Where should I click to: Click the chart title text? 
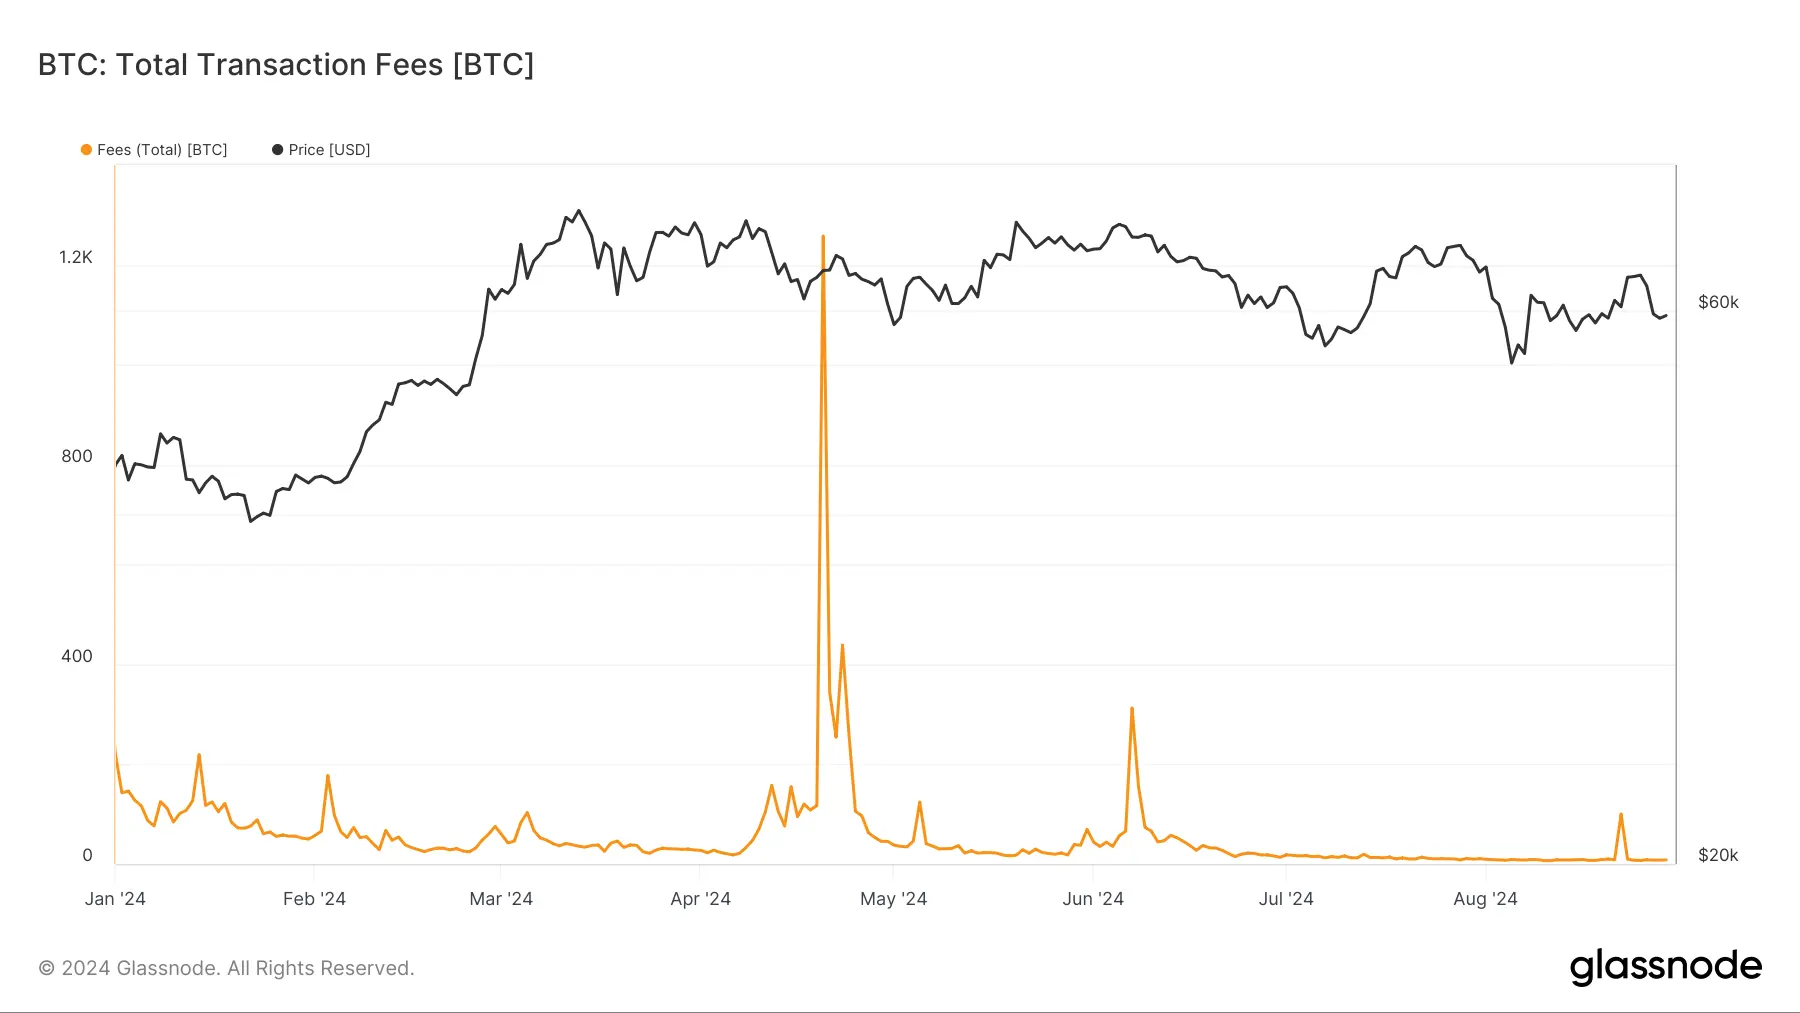point(286,65)
